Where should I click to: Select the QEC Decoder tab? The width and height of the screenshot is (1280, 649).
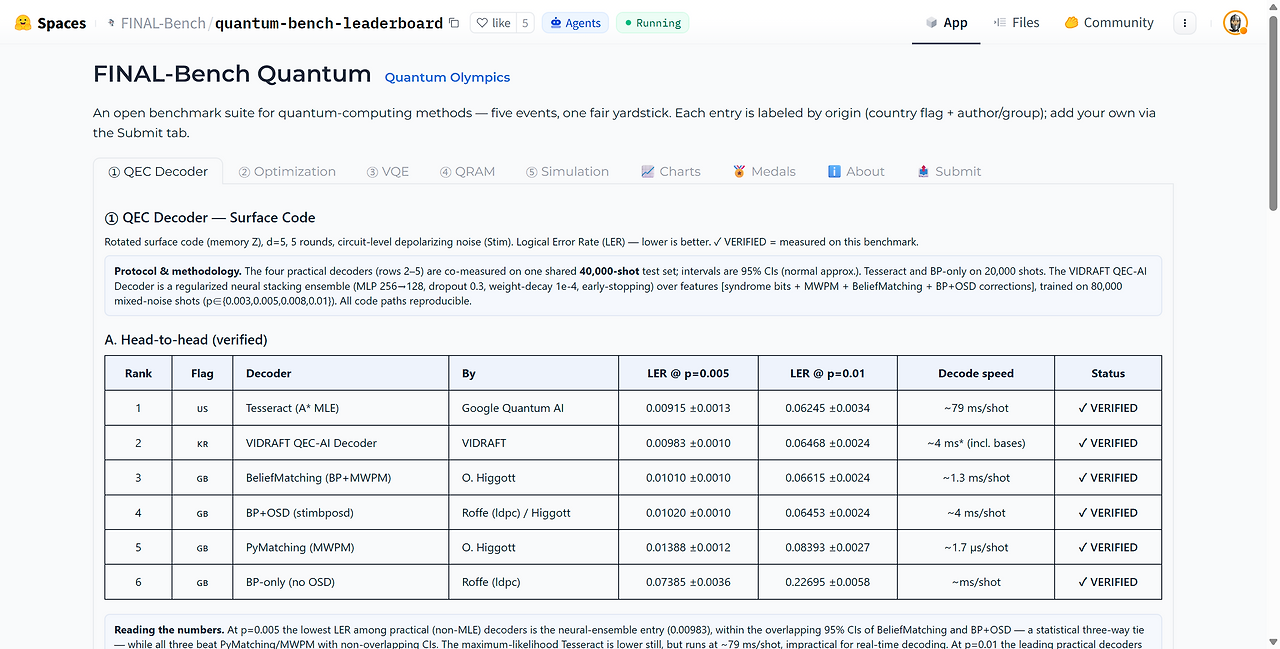pyautogui.click(x=158, y=172)
